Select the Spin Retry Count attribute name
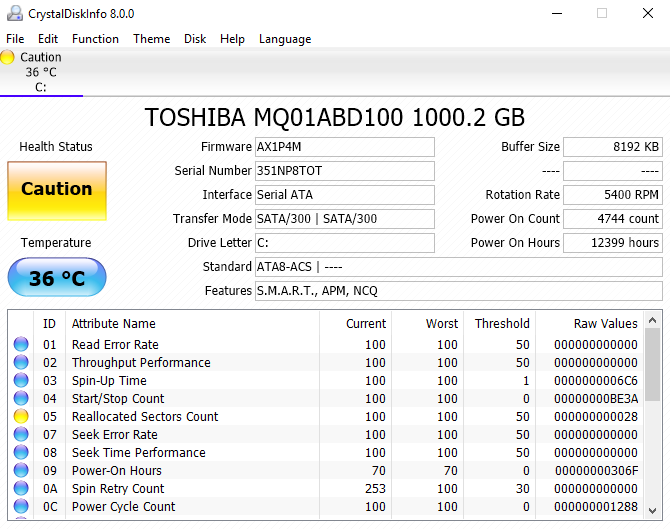The image size is (670, 529). [x=118, y=488]
